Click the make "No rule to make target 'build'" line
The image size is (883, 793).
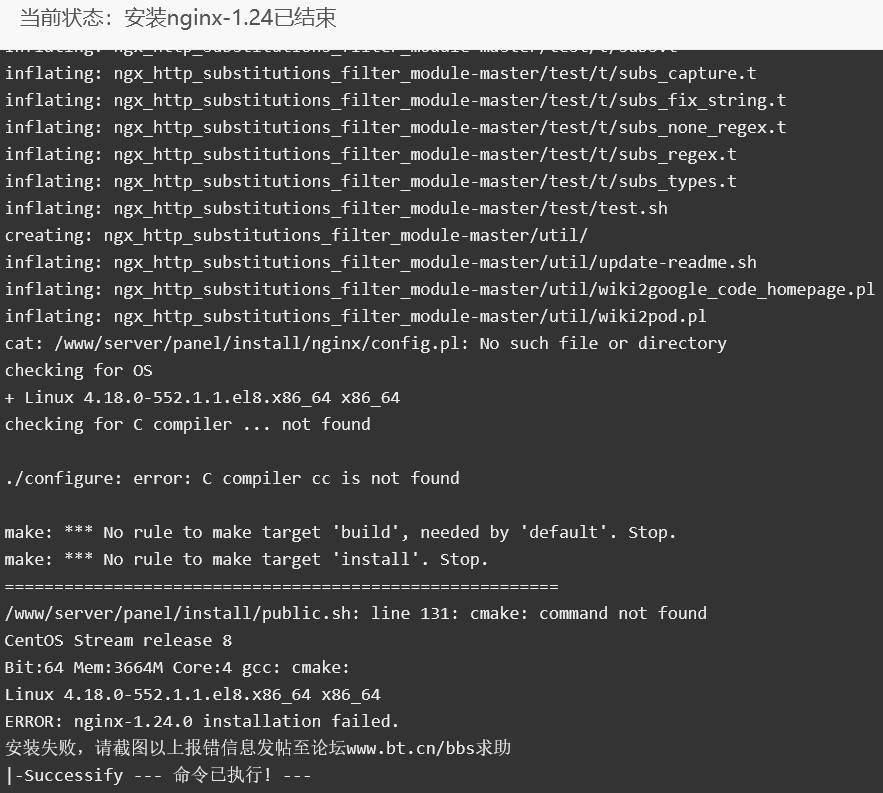tap(340, 532)
